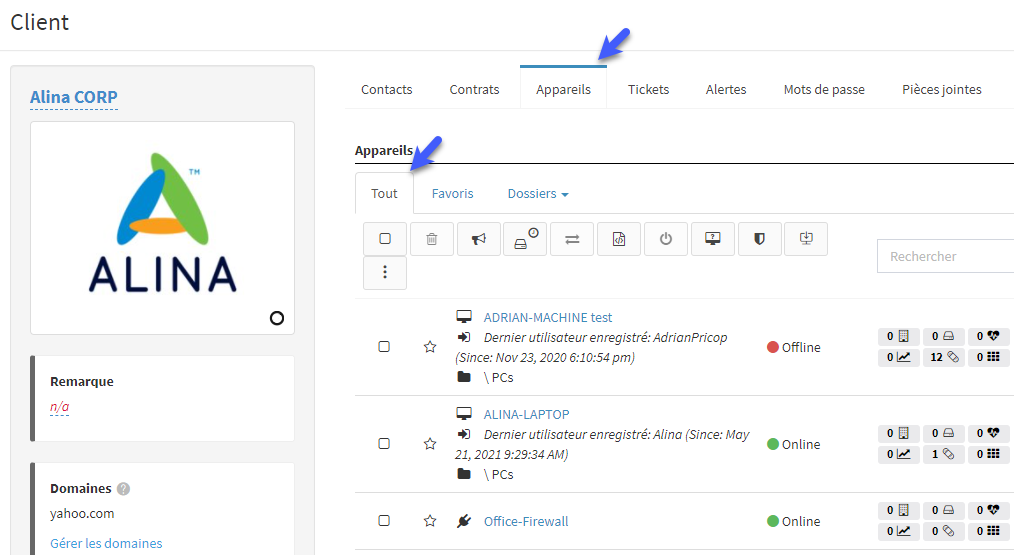The image size is (1014, 555).
Task: Select the Tout sub-tab
Action: [x=384, y=193]
